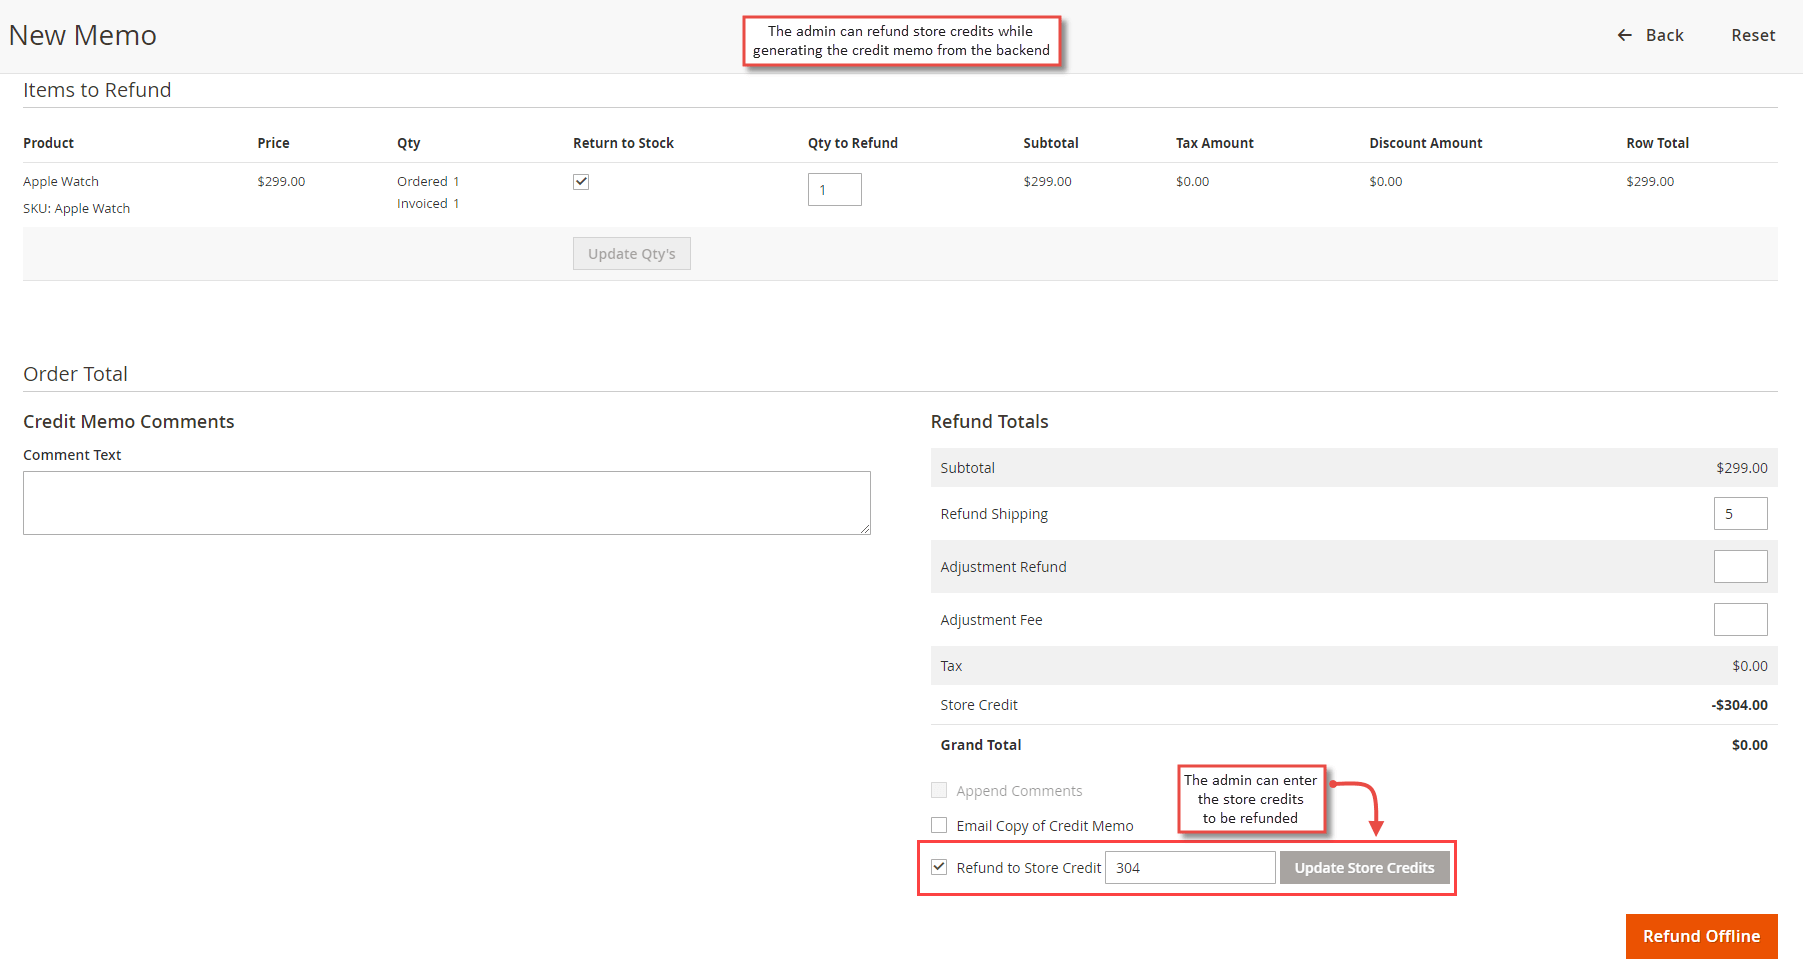The width and height of the screenshot is (1803, 964).
Task: Click the Discount Amount column header
Action: (x=1426, y=143)
